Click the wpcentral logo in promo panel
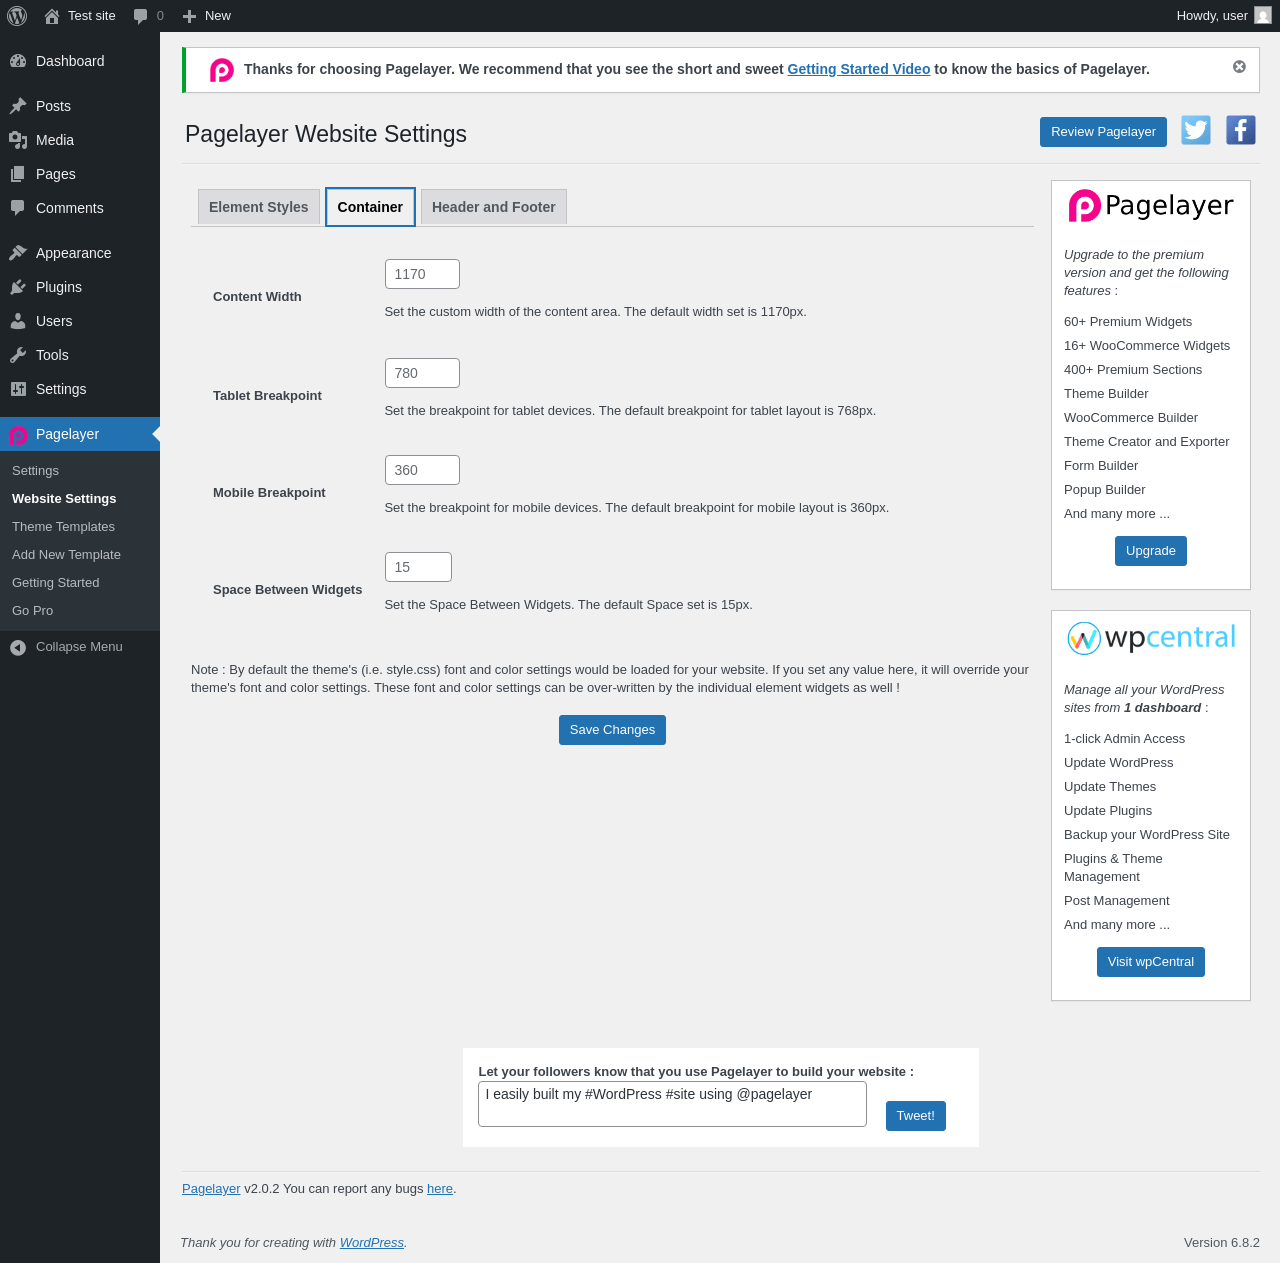The image size is (1280, 1263). click(x=1151, y=637)
